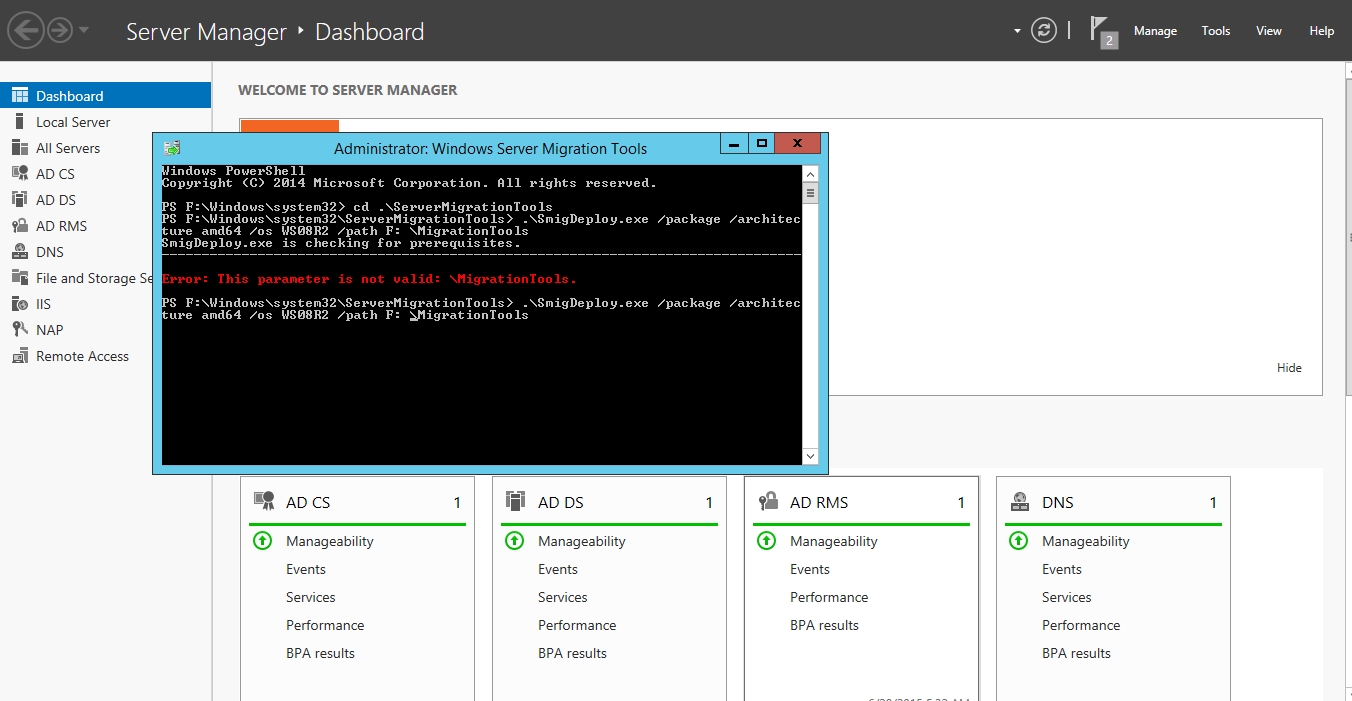
Task: Open the notifications flag icon
Action: [x=1101, y=30]
